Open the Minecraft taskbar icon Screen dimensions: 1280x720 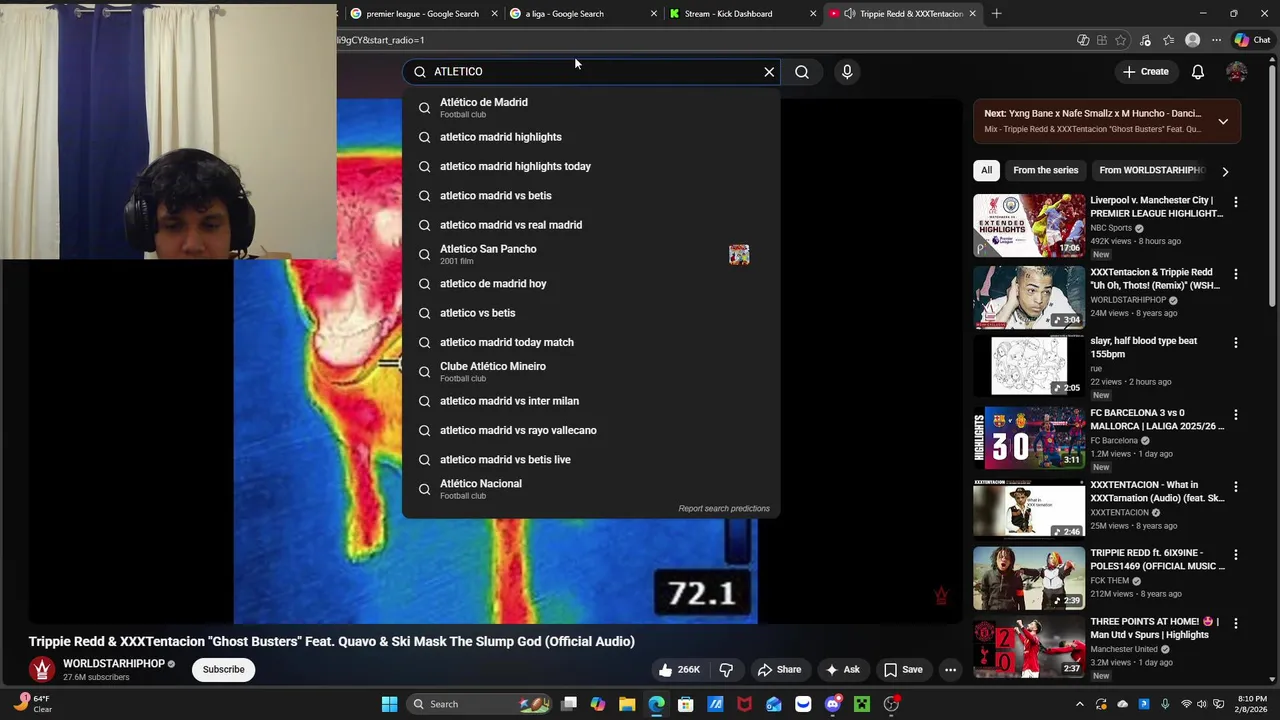862,704
